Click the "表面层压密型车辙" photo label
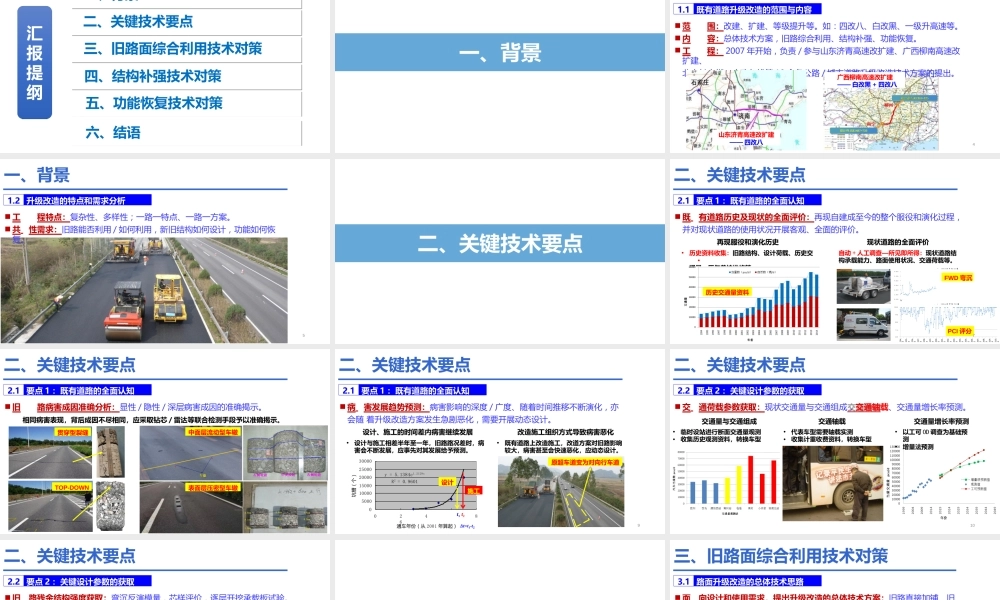 (213, 487)
